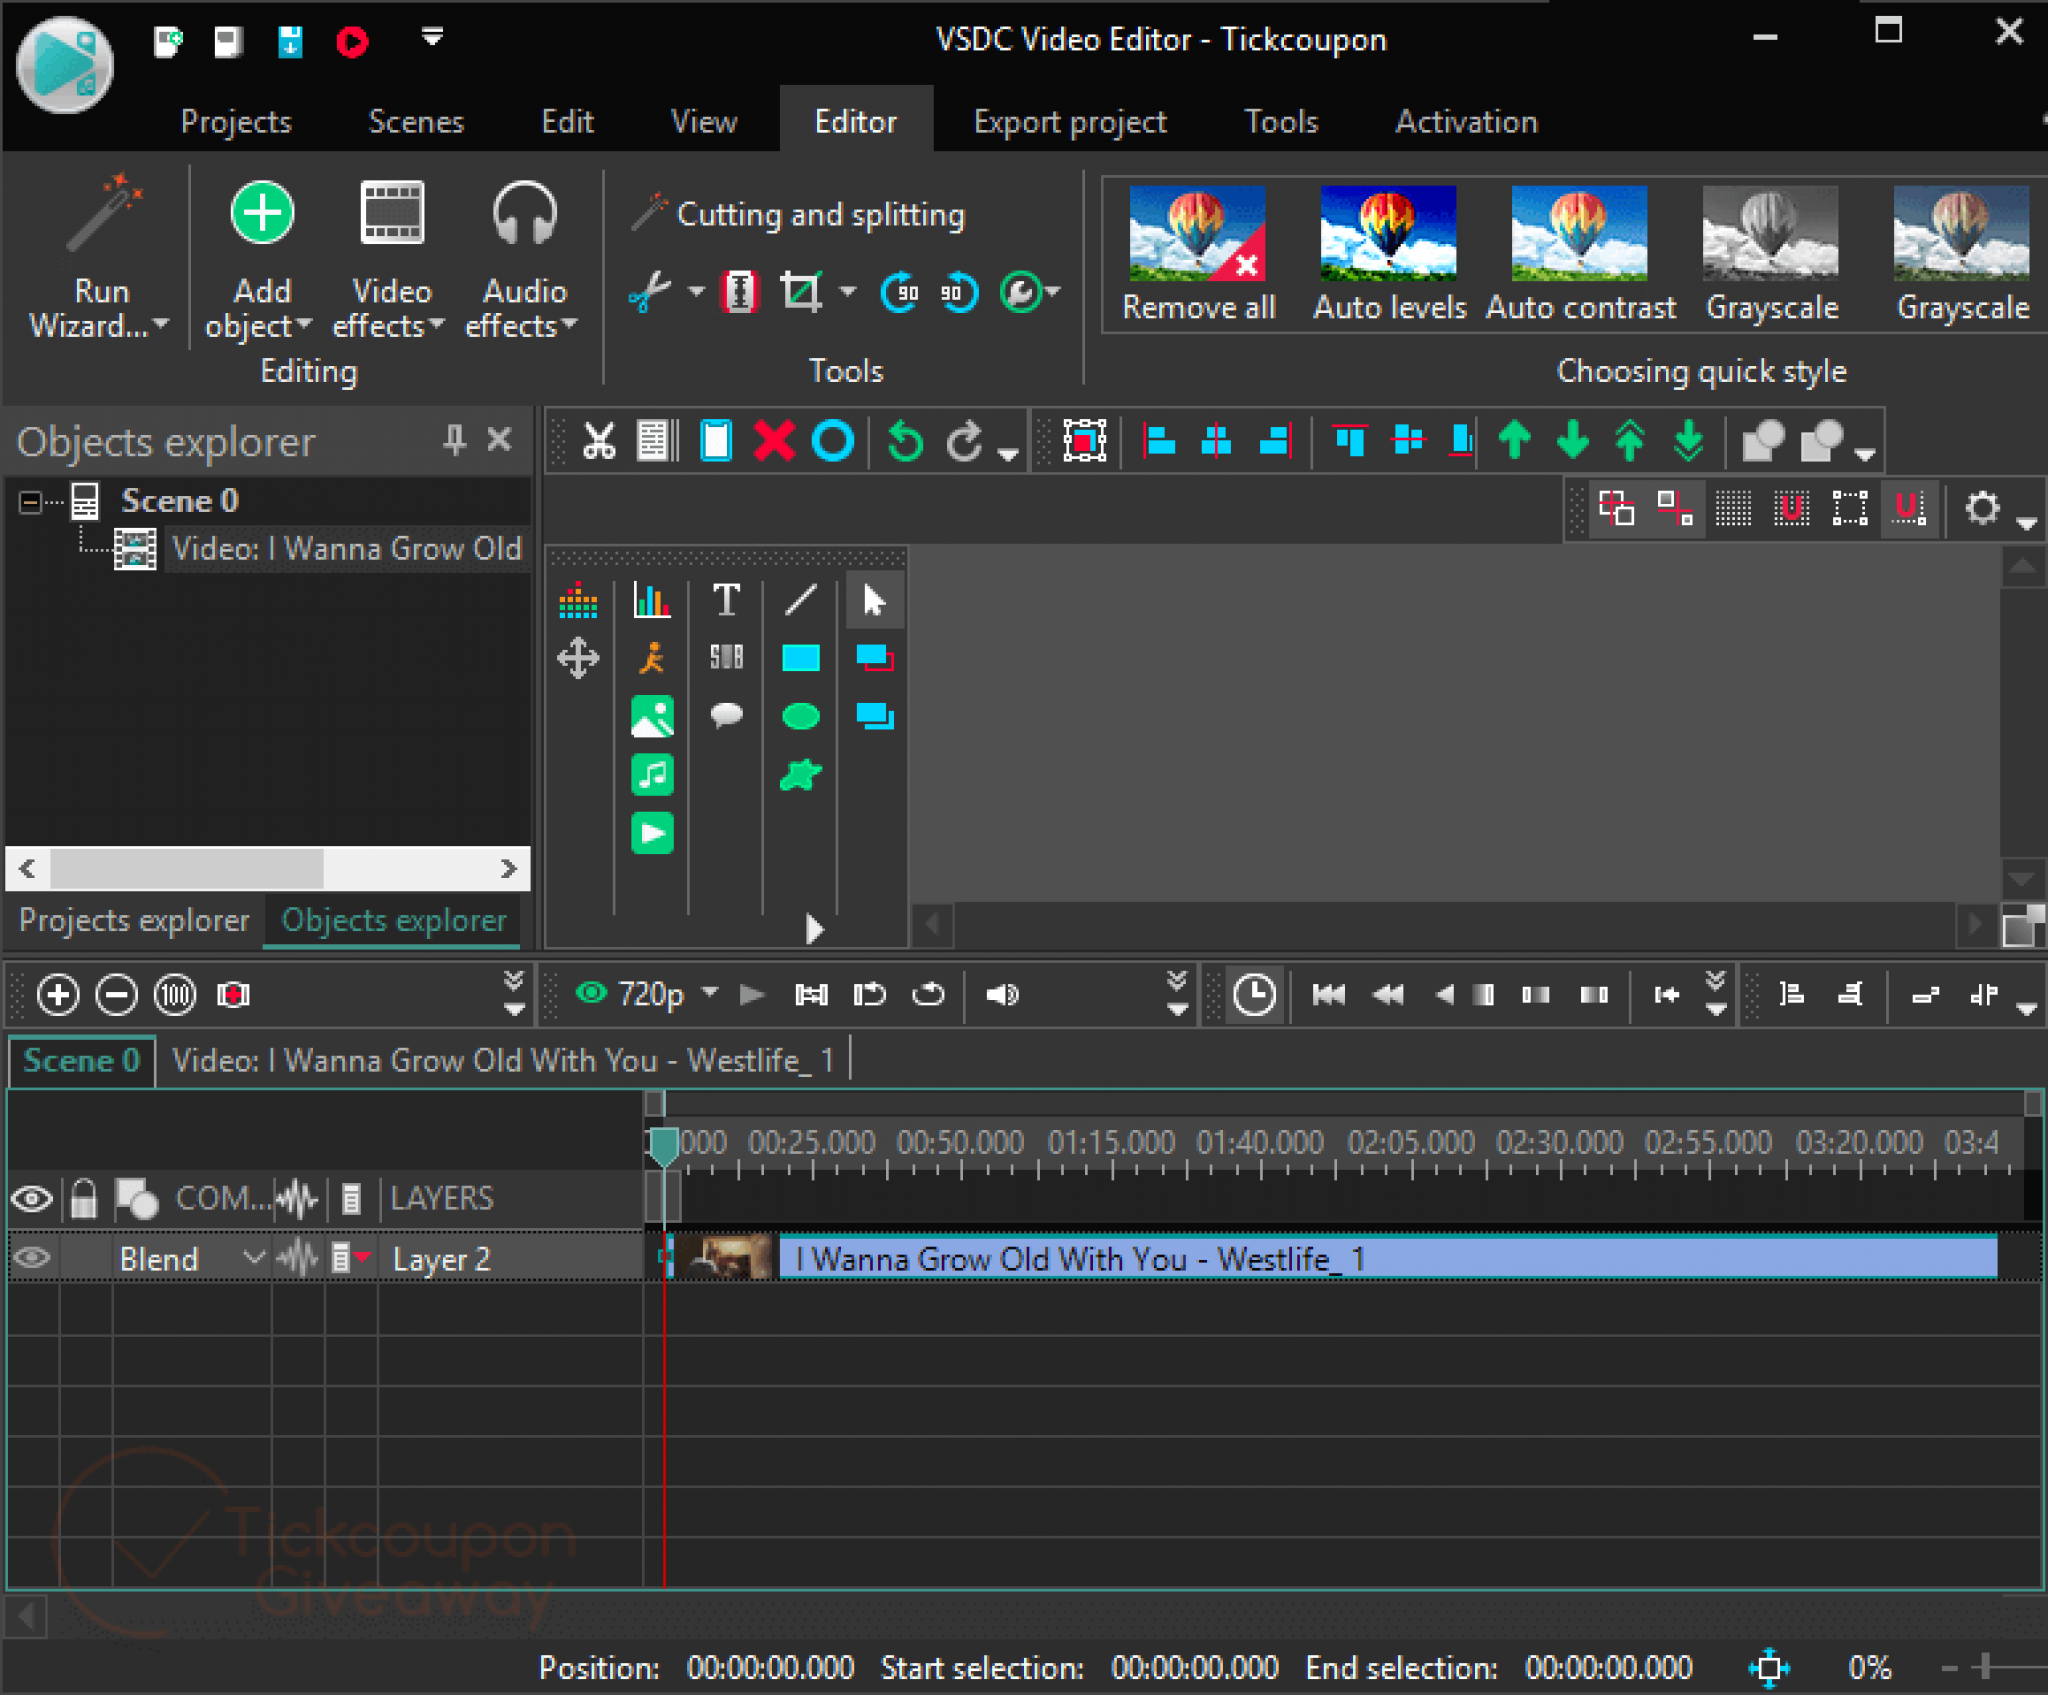Open the Blend mode dropdown
2048x1695 pixels.
(x=254, y=1258)
